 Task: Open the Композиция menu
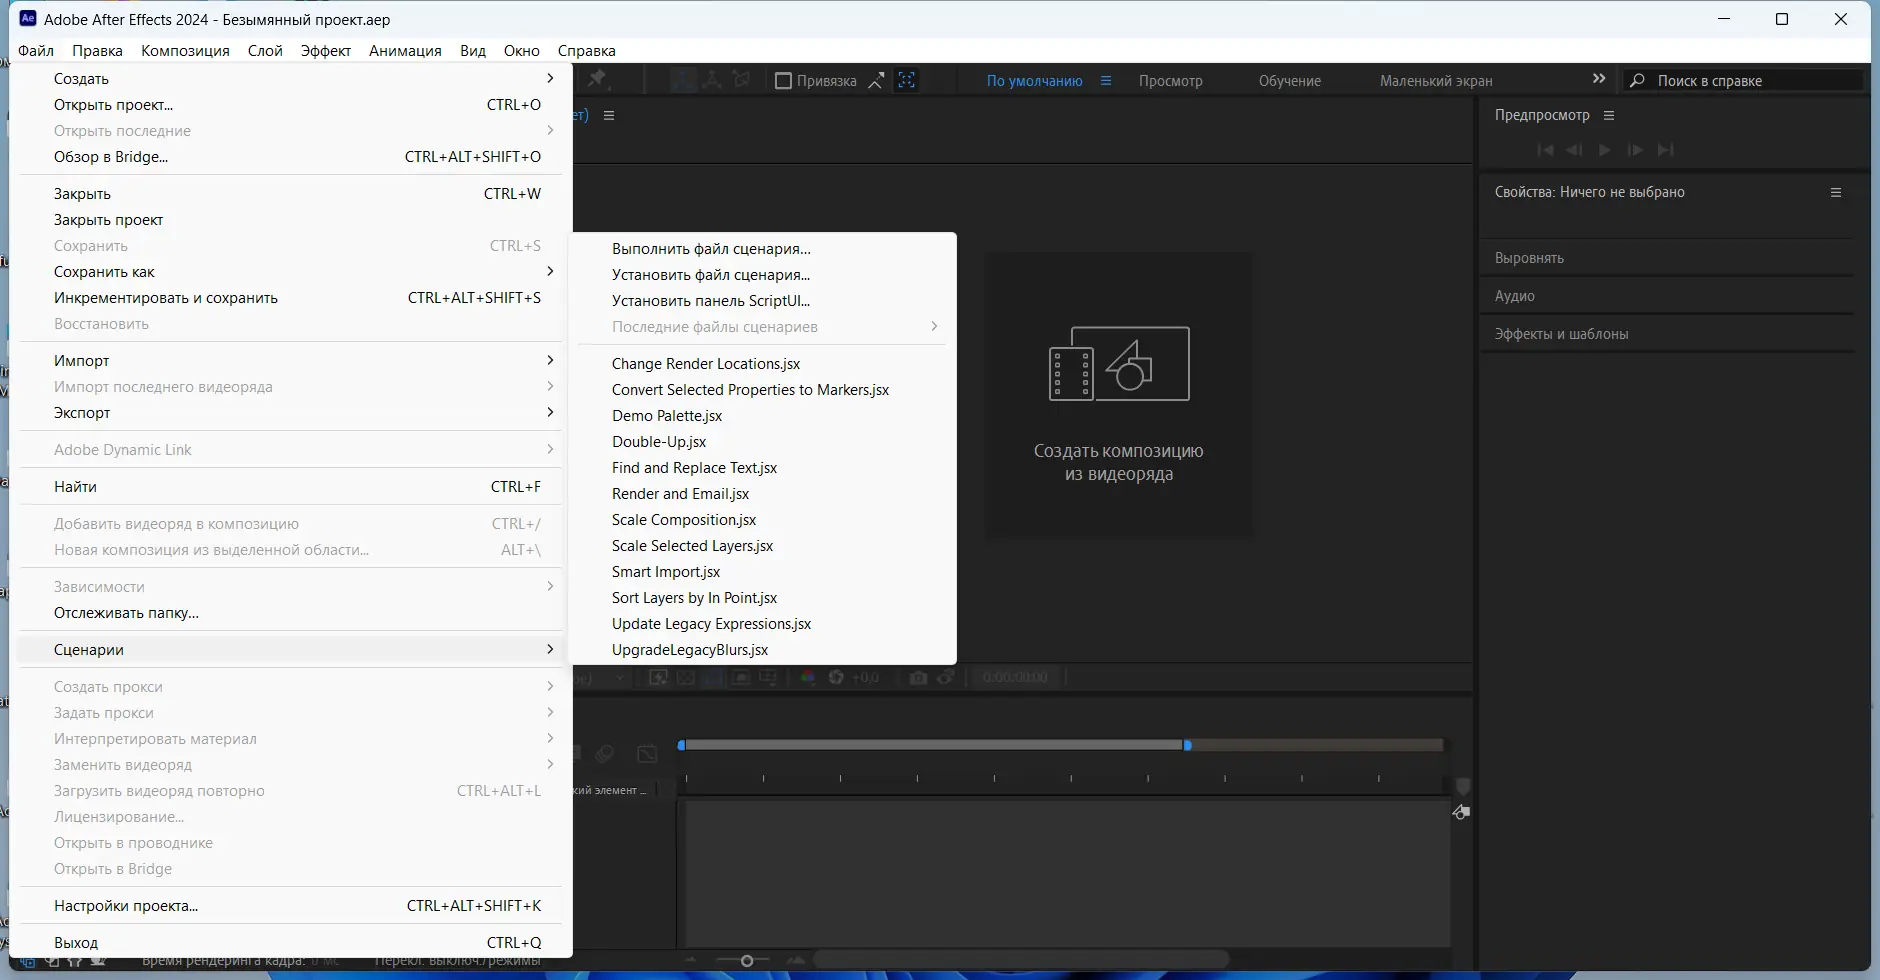point(185,51)
